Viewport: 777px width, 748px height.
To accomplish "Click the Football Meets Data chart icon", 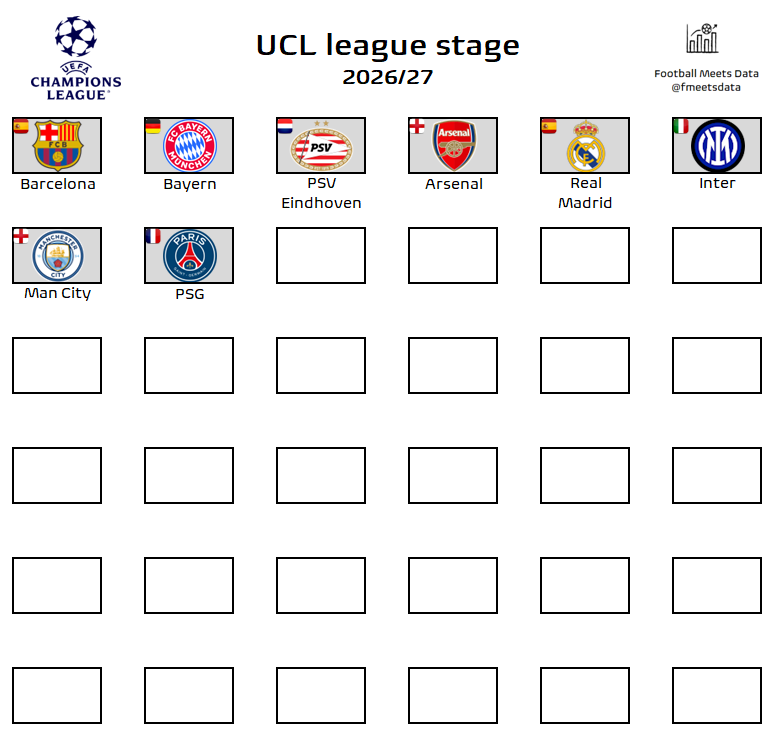I will (x=702, y=39).
